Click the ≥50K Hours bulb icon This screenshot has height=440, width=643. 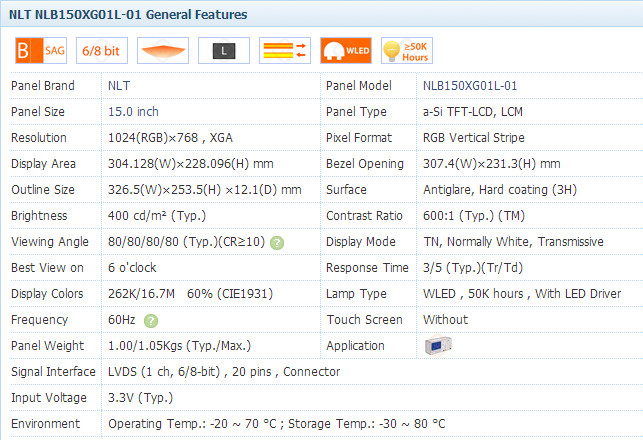(407, 50)
